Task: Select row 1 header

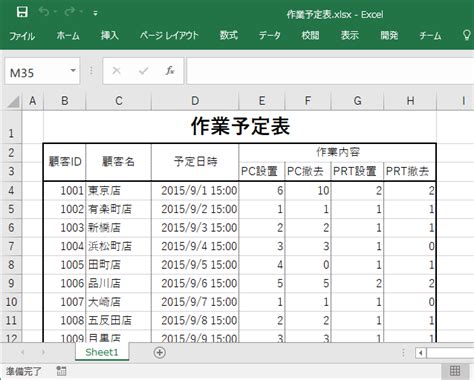Action: click(x=11, y=127)
